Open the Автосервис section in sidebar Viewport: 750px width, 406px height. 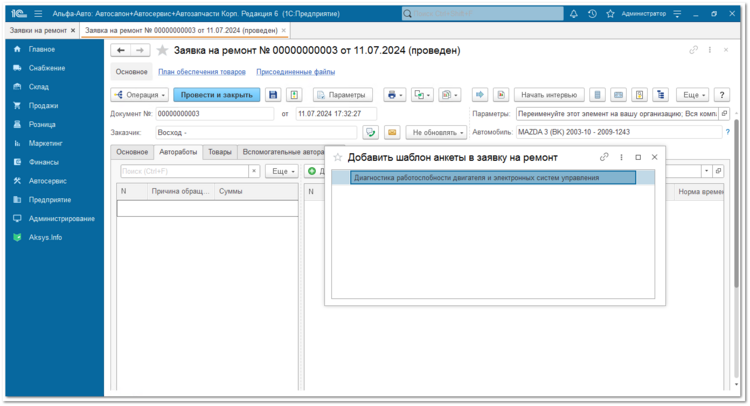[x=47, y=181]
